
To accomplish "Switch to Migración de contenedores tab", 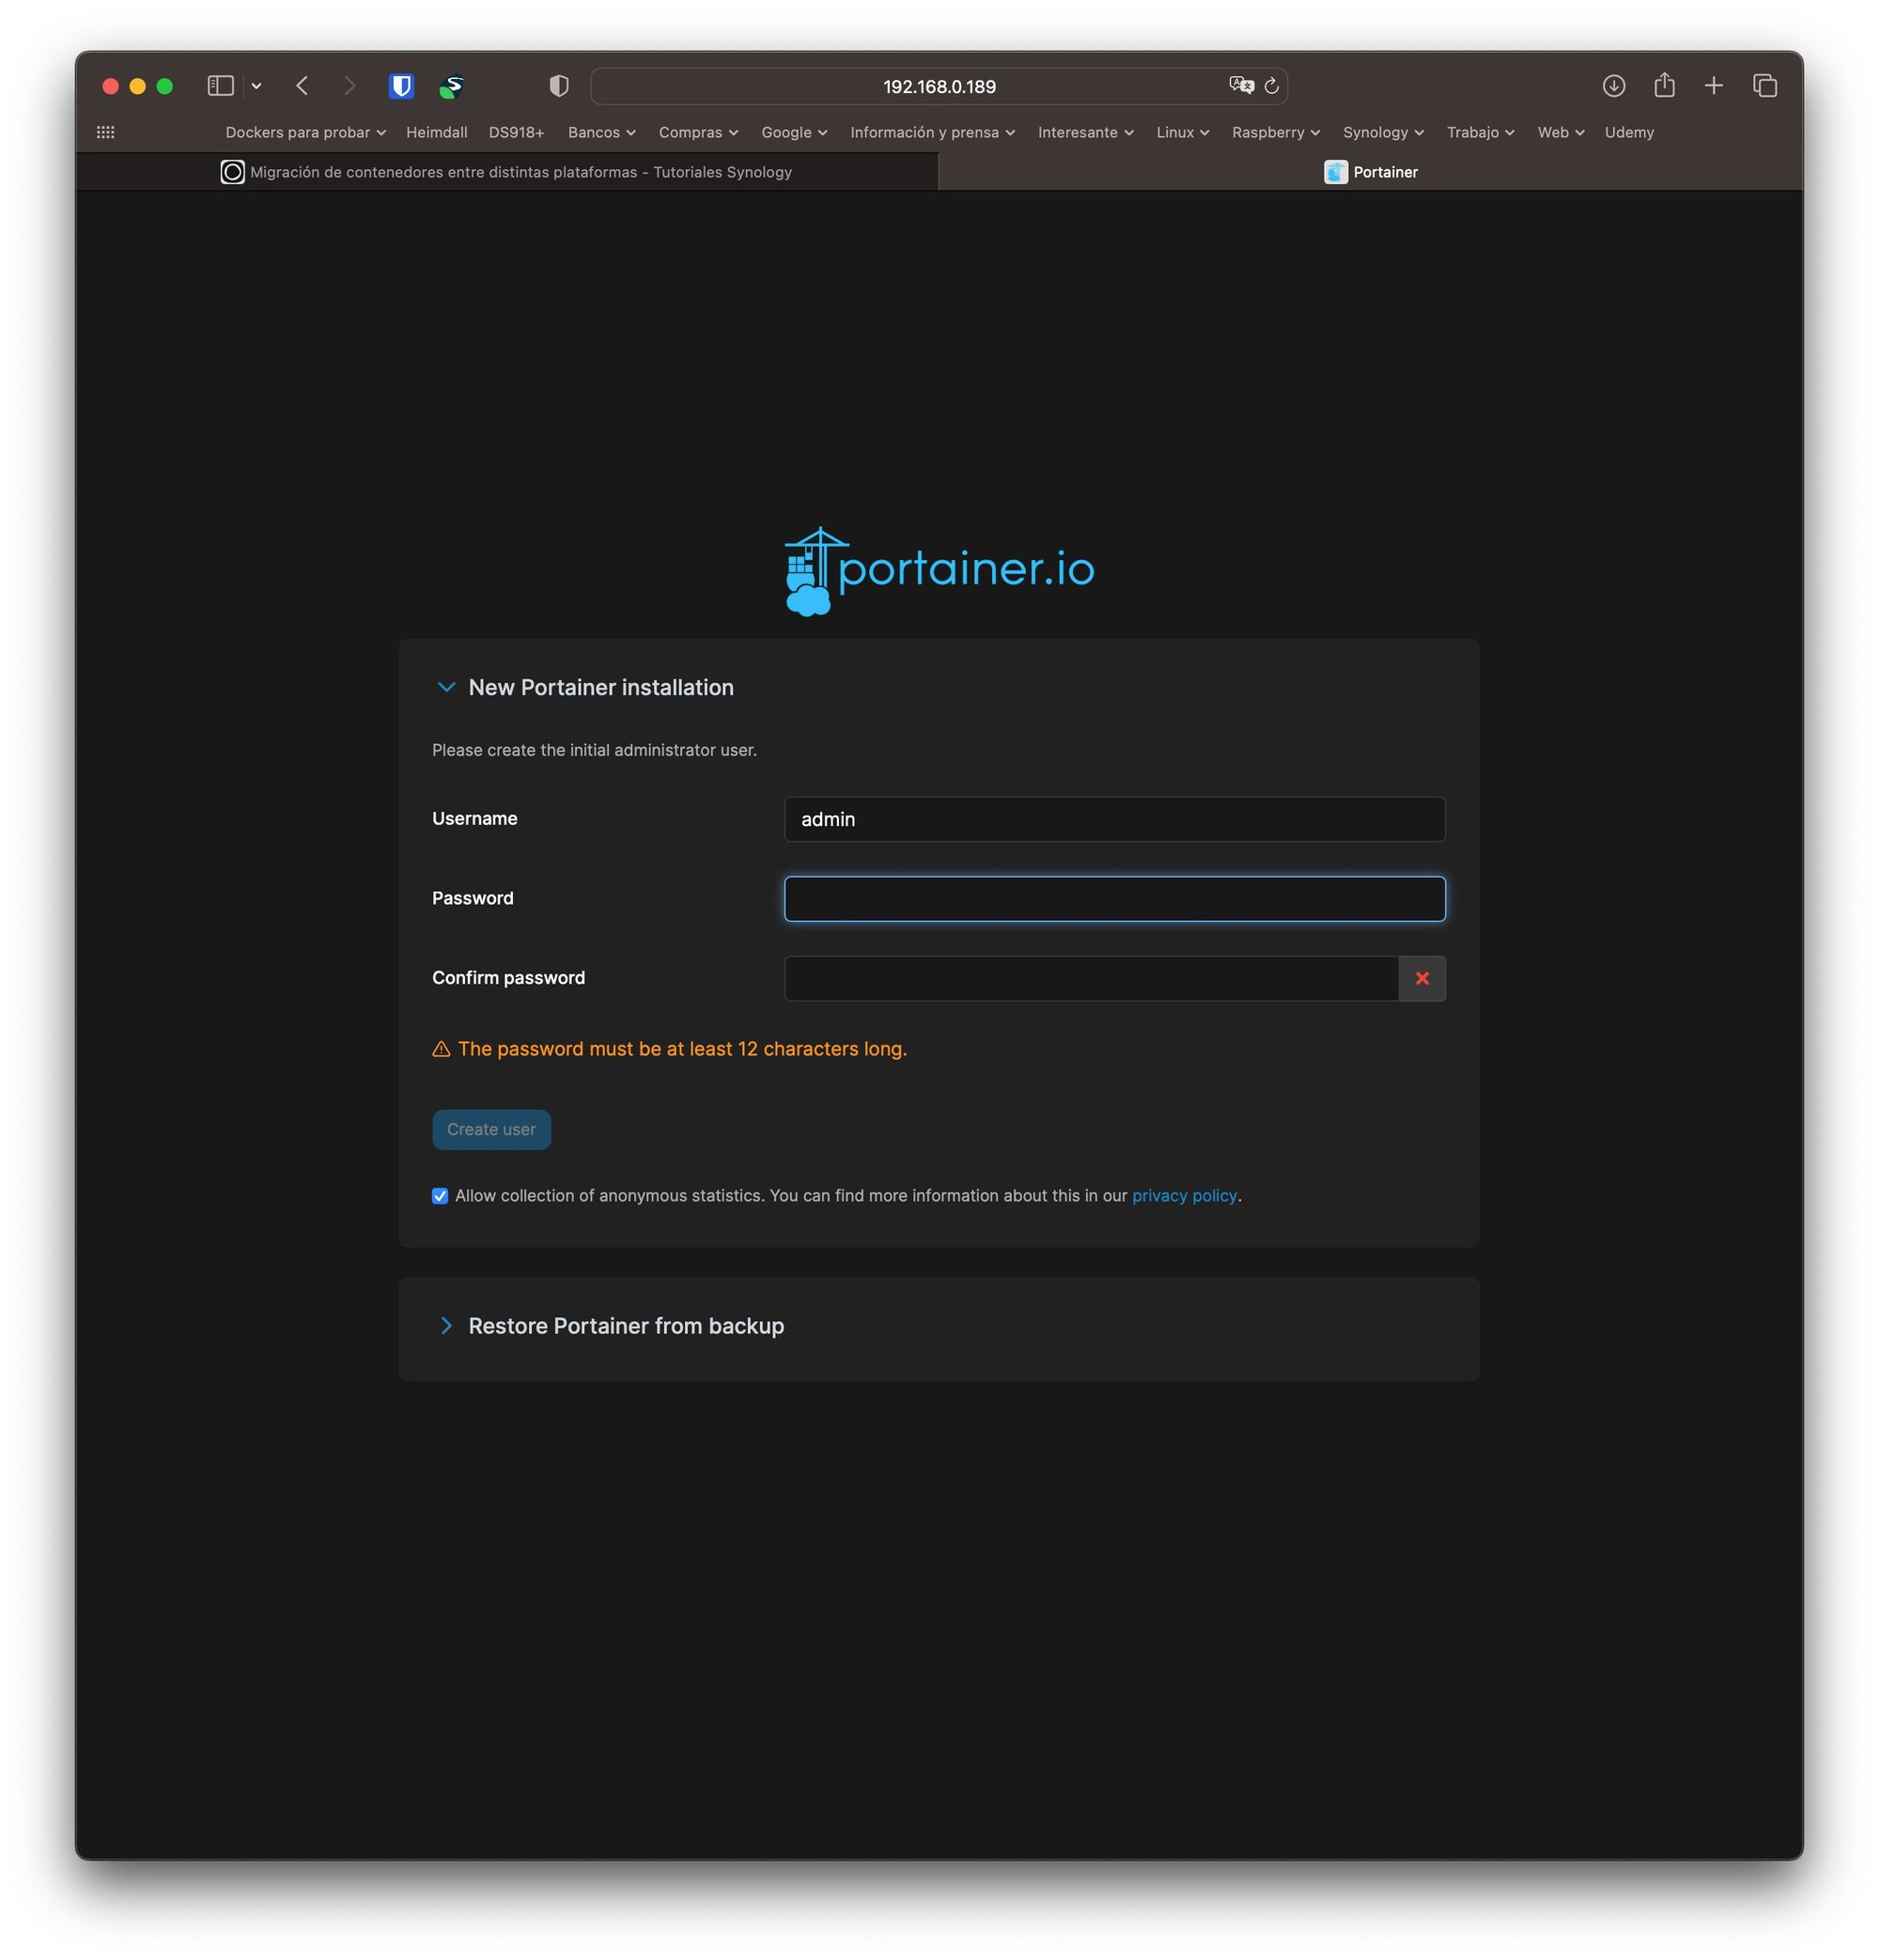I will pyautogui.click(x=507, y=172).
